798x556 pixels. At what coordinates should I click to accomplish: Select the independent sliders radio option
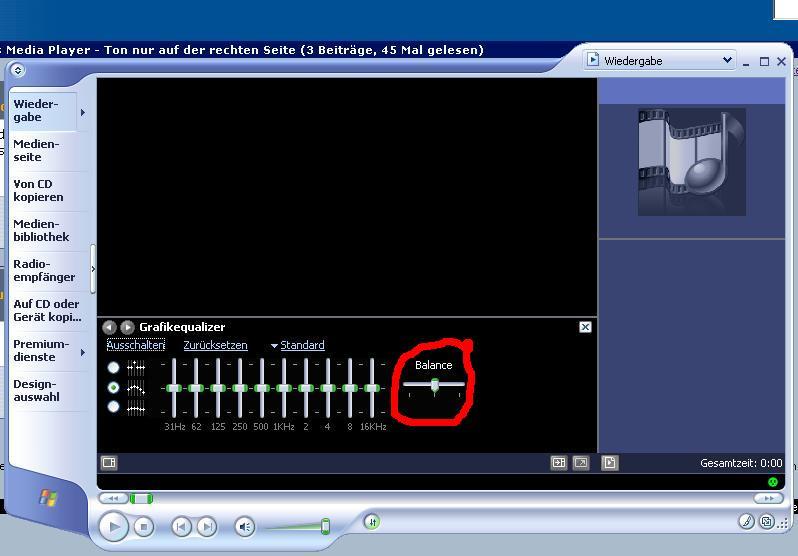click(x=113, y=367)
